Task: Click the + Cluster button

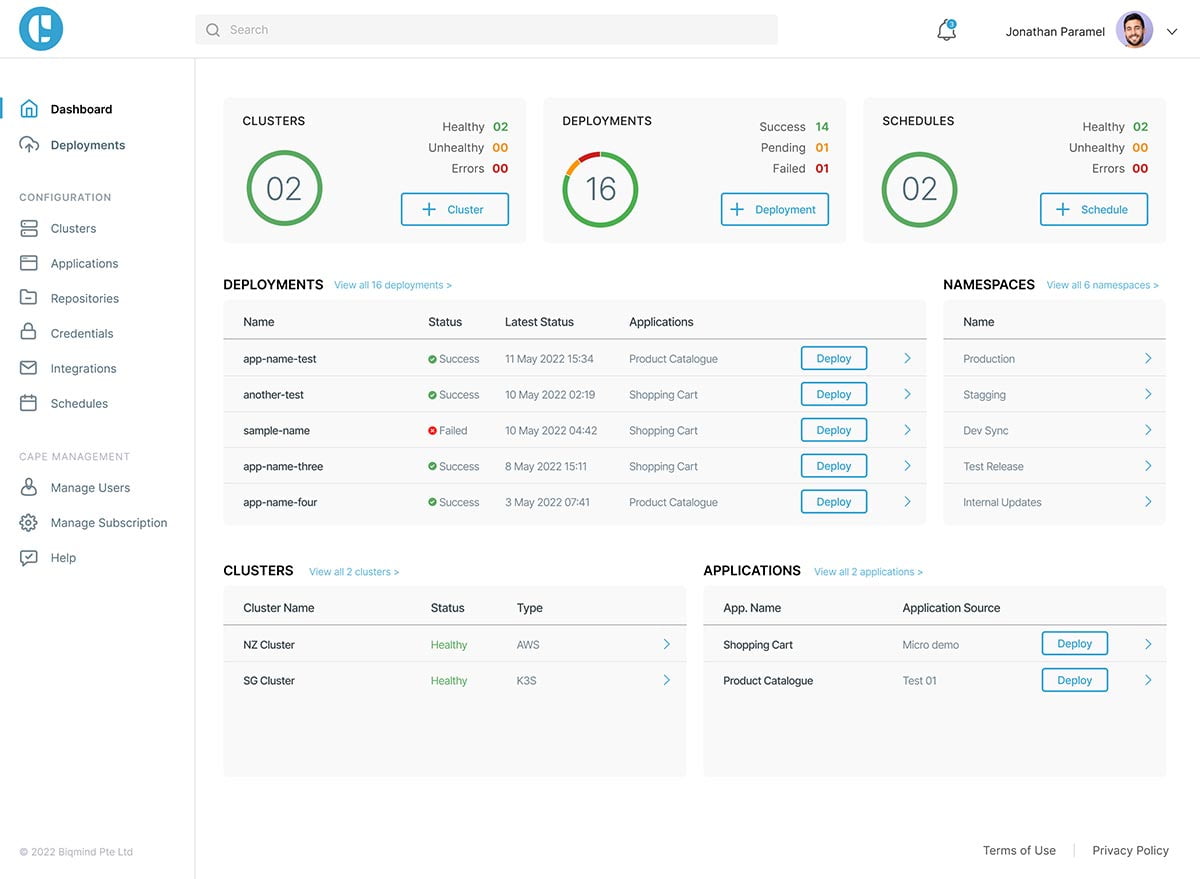Action: point(454,209)
